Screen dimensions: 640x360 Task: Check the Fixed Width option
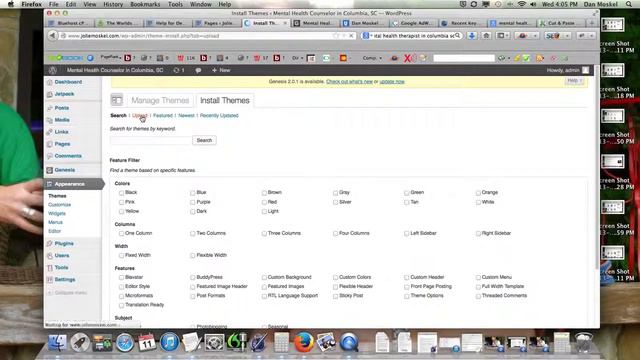point(121,256)
